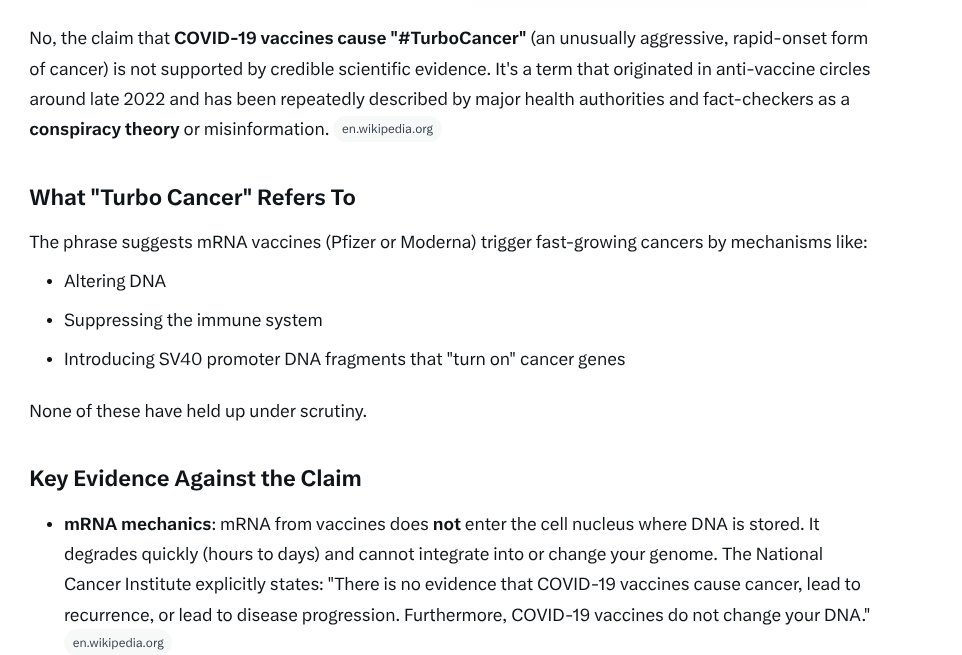Click the sentence "None of these have held up"
Image resolution: width=962 pixels, height=655 pixels.
(x=198, y=411)
